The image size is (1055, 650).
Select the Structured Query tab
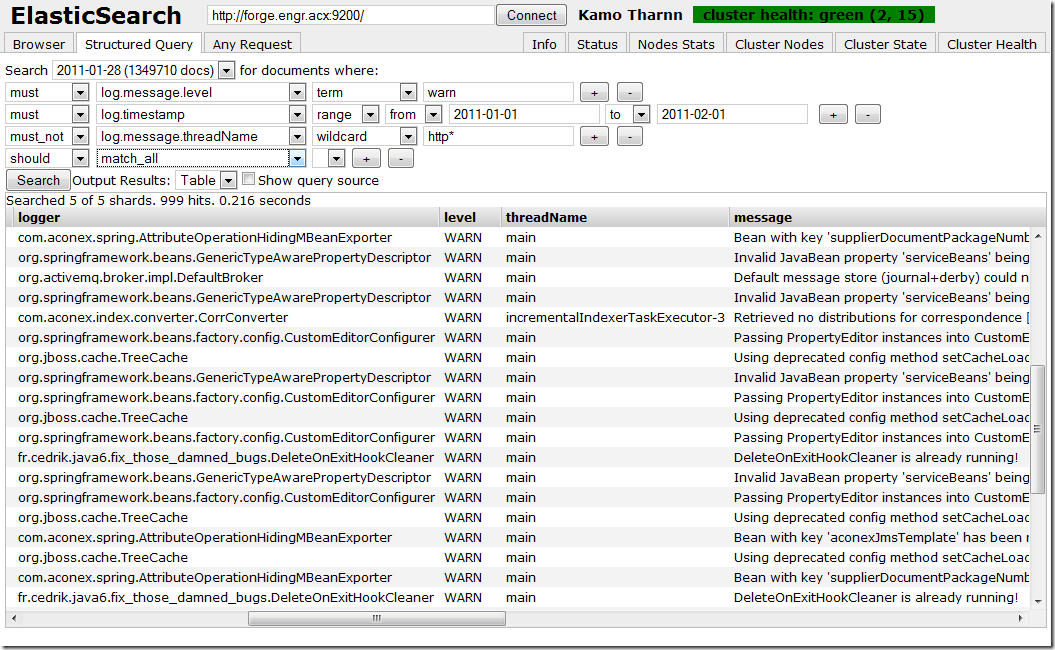pos(139,44)
